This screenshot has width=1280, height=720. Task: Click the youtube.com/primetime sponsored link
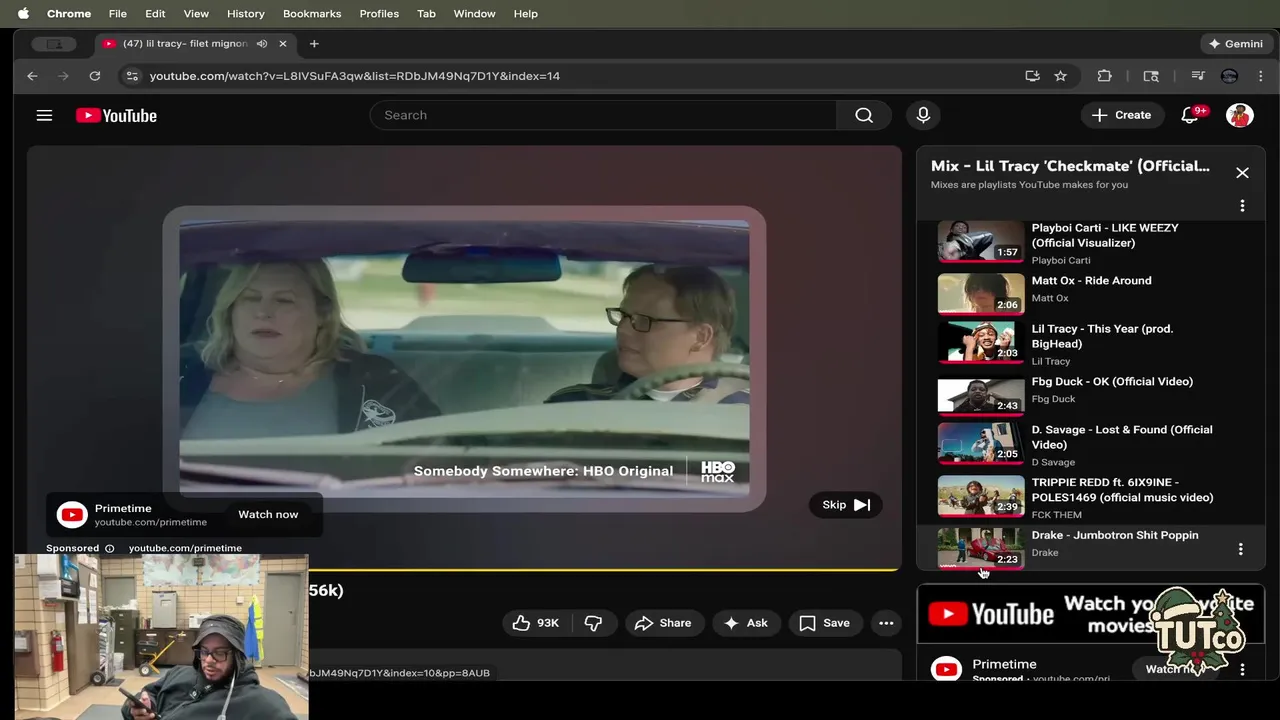coord(185,548)
